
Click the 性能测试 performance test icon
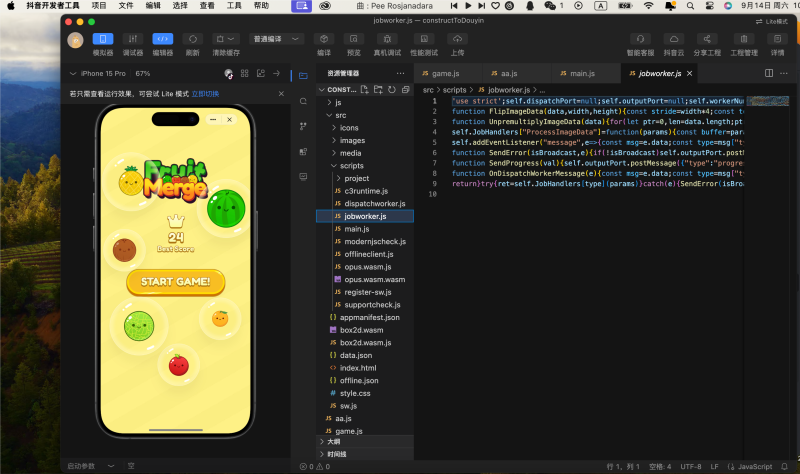[x=424, y=39]
